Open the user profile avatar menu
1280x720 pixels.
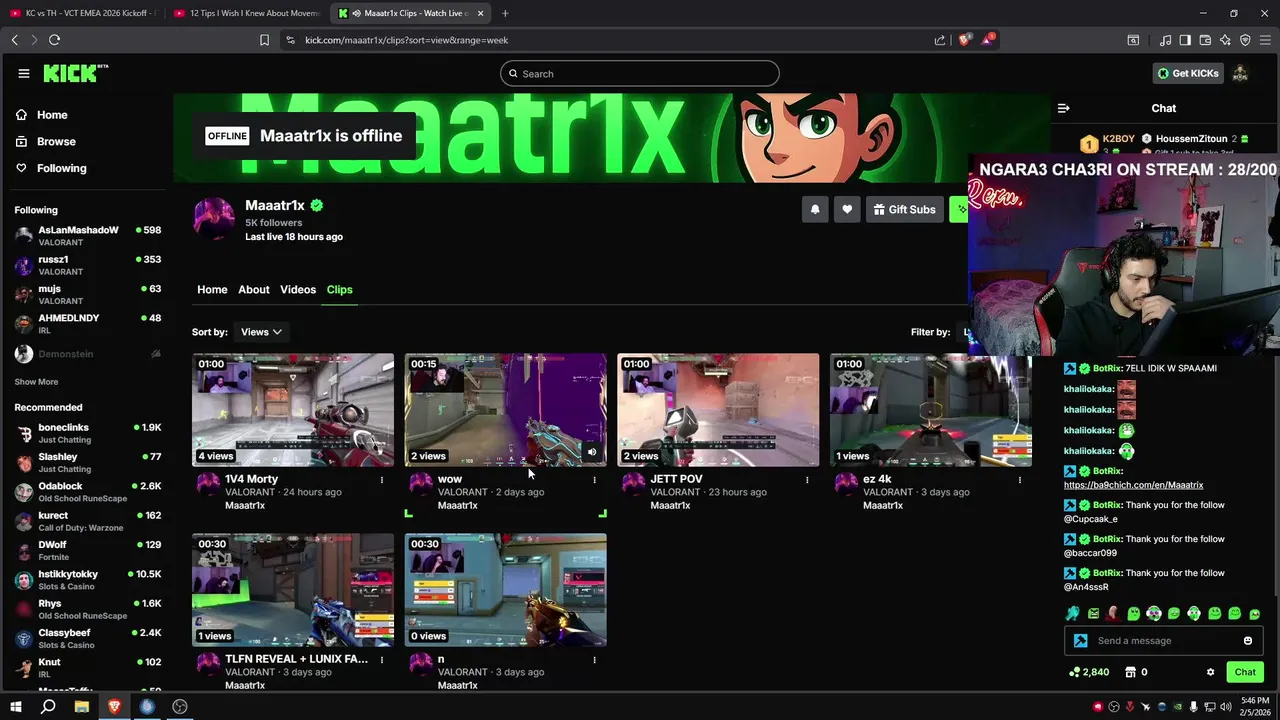(1240, 74)
